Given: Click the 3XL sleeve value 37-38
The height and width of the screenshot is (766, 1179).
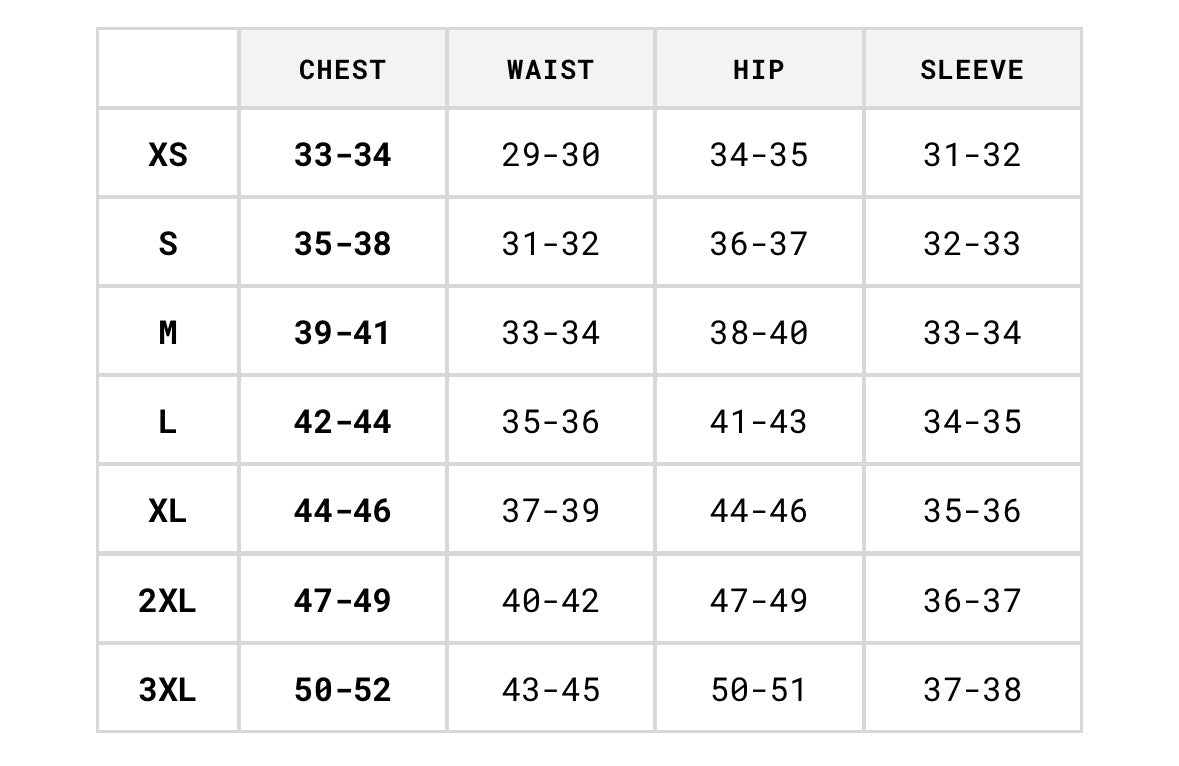Looking at the screenshot, I should [972, 689].
